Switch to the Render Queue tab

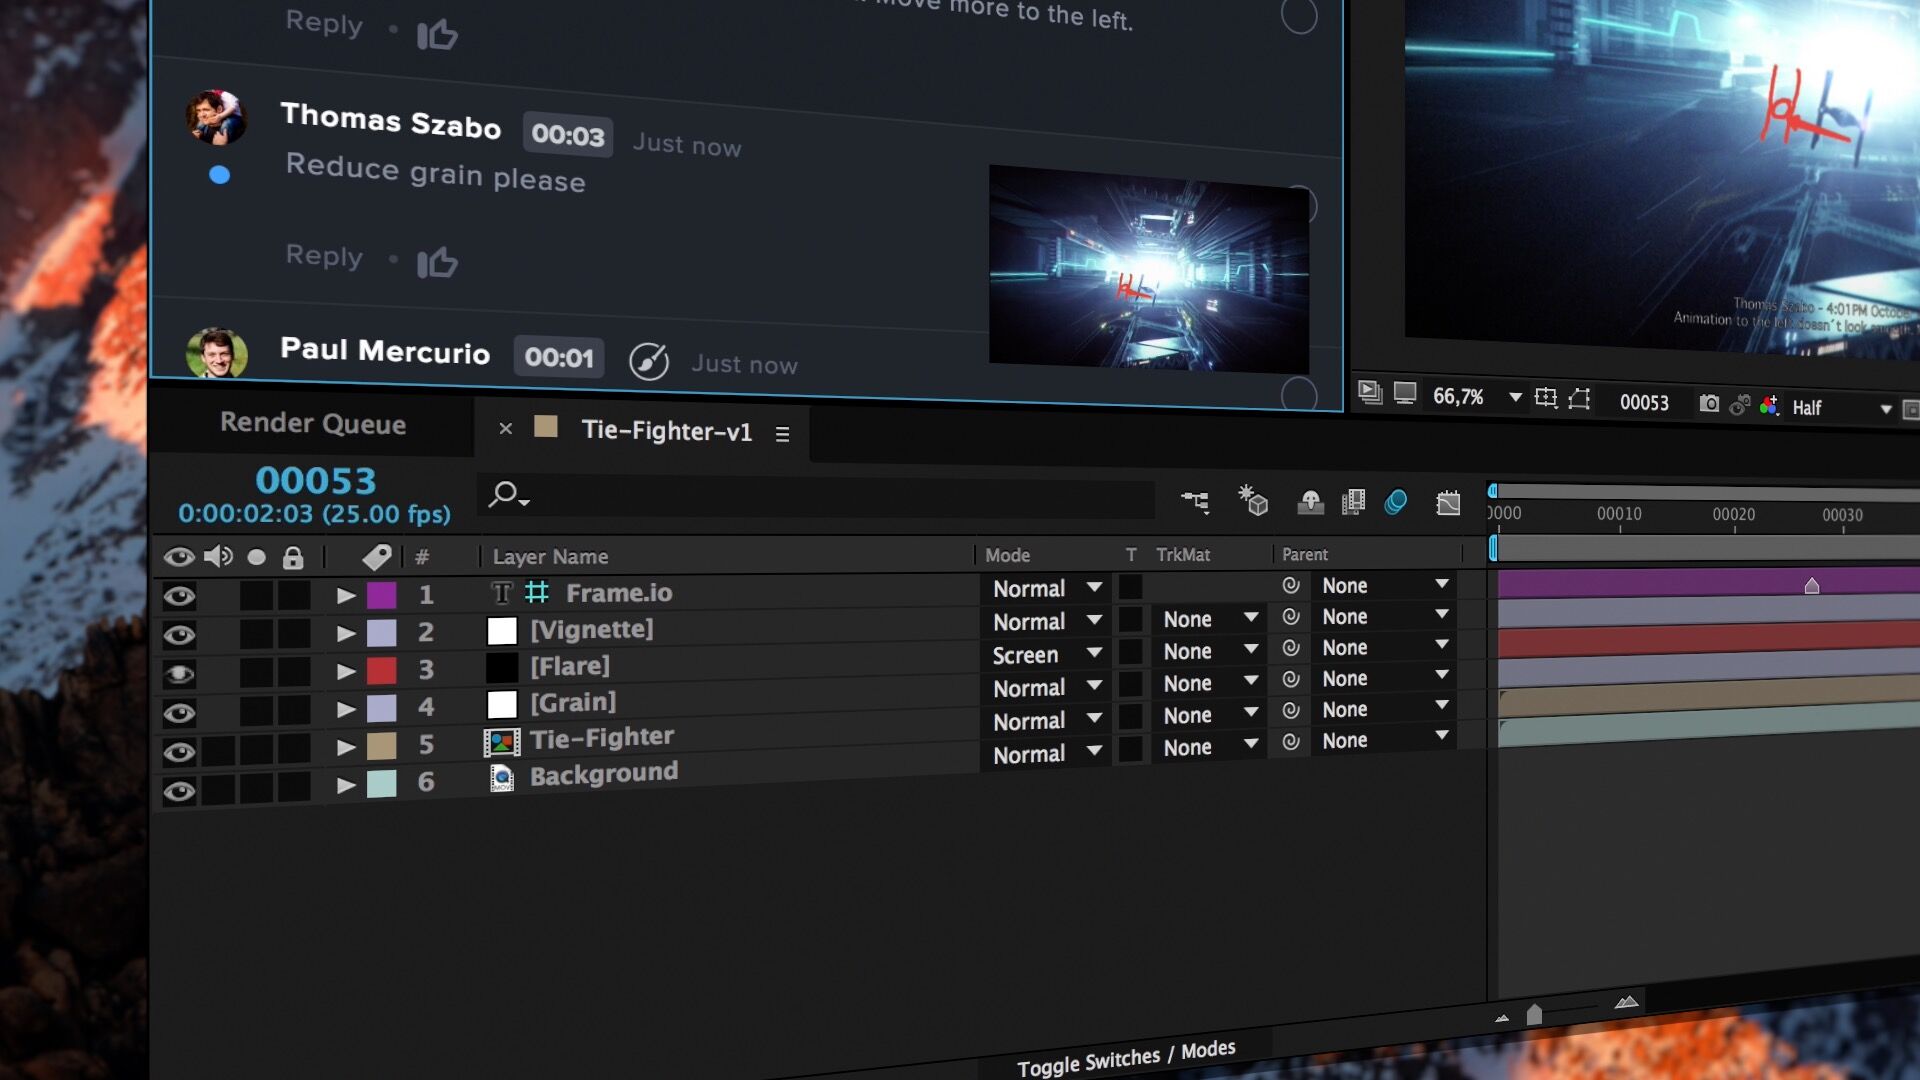313,424
